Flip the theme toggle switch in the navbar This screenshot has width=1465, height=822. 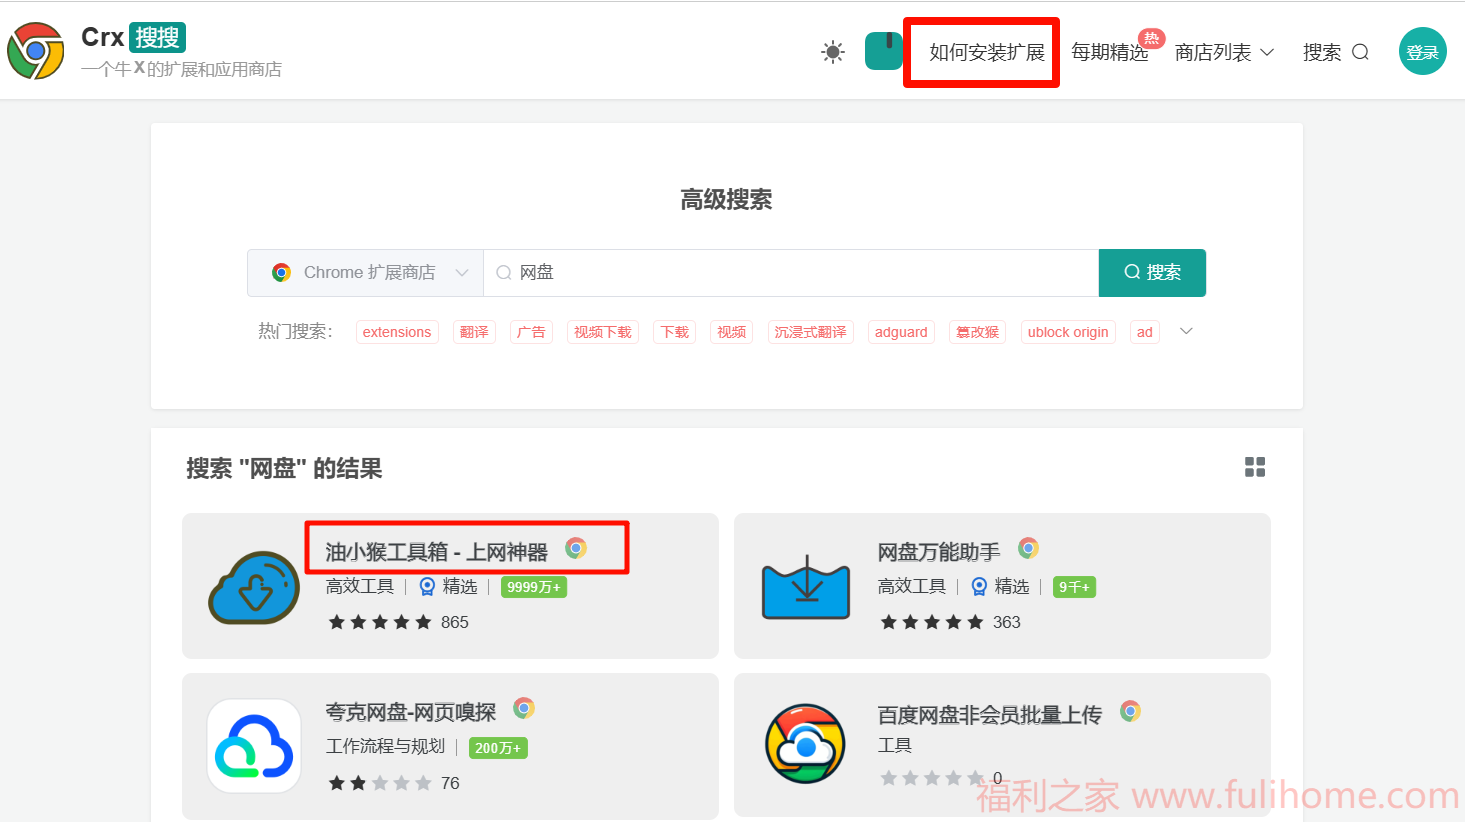click(884, 51)
